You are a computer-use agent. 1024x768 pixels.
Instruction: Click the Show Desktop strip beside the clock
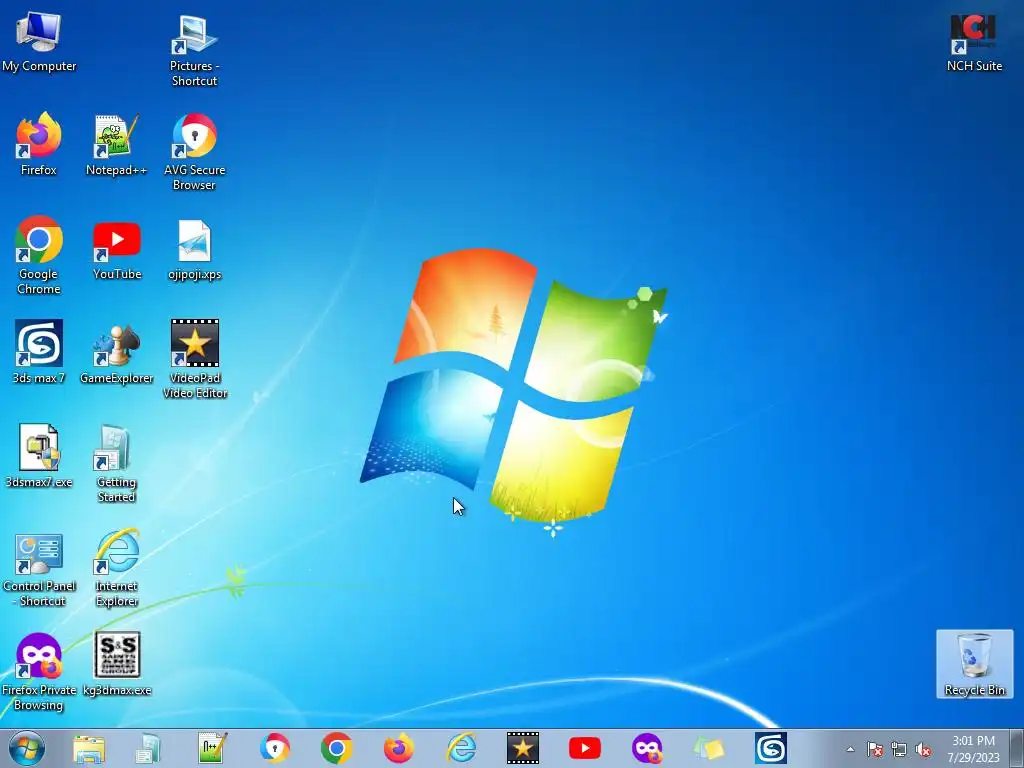1019,748
